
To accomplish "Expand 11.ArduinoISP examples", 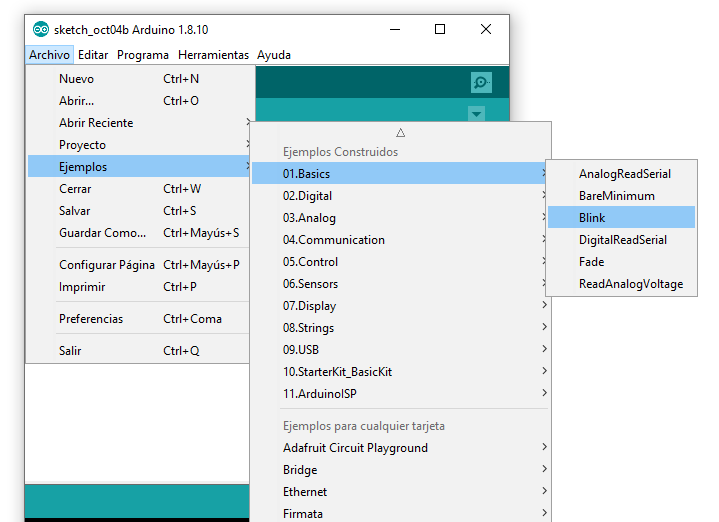I will pyautogui.click(x=401, y=394).
